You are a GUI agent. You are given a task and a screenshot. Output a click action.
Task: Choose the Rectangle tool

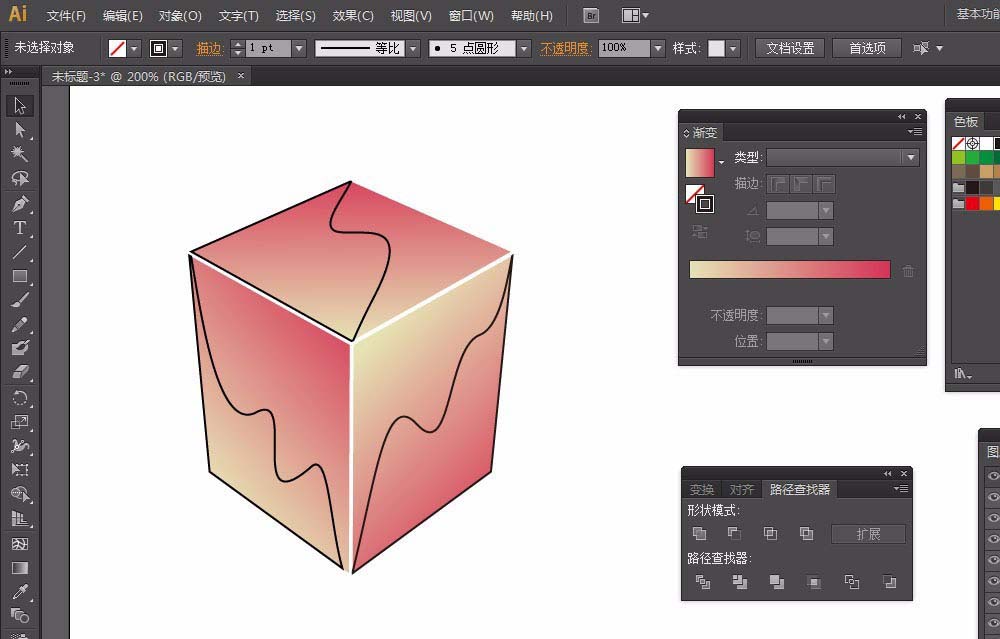pos(19,276)
